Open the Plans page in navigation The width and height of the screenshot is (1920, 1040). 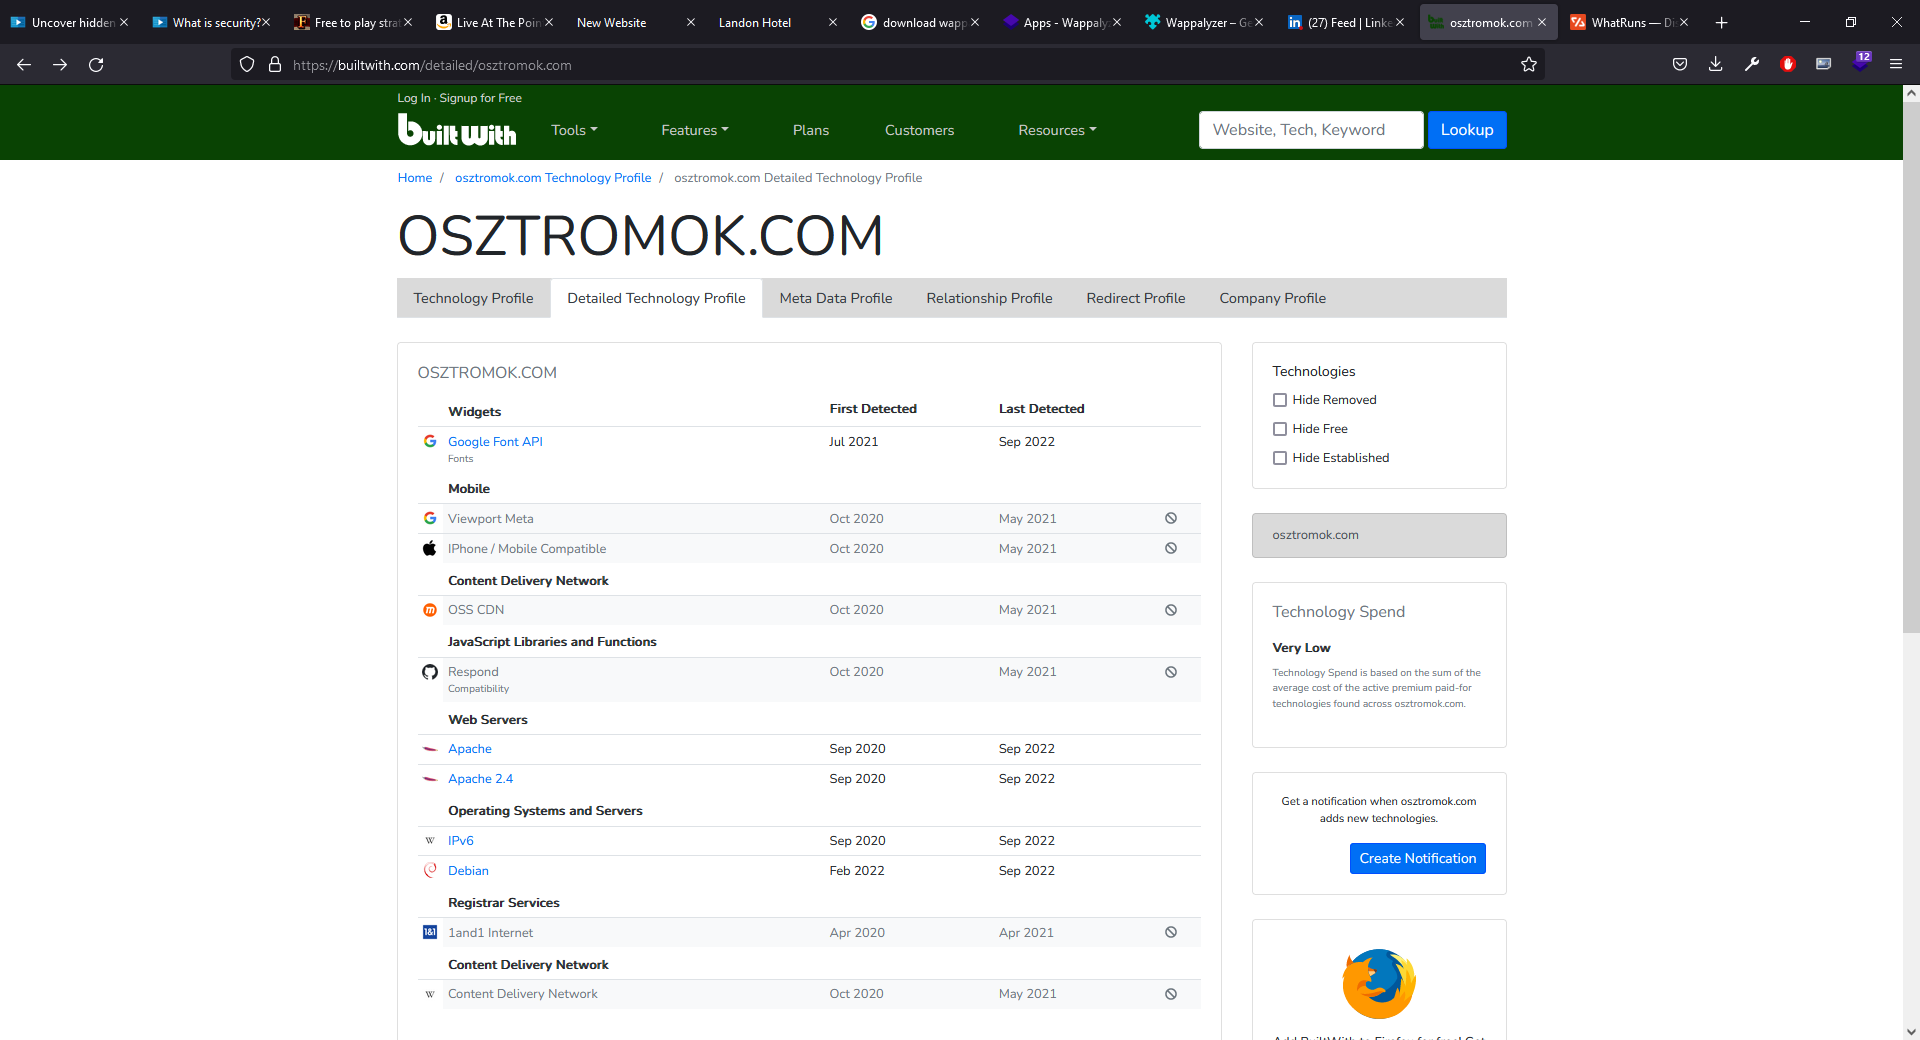click(x=811, y=130)
